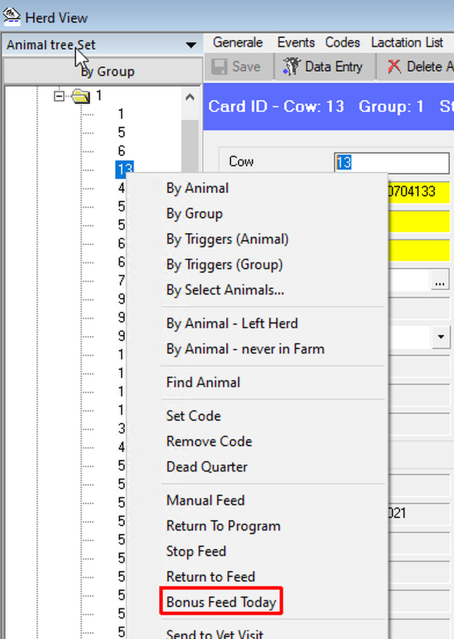Select Stop Feed menu item

196,551
